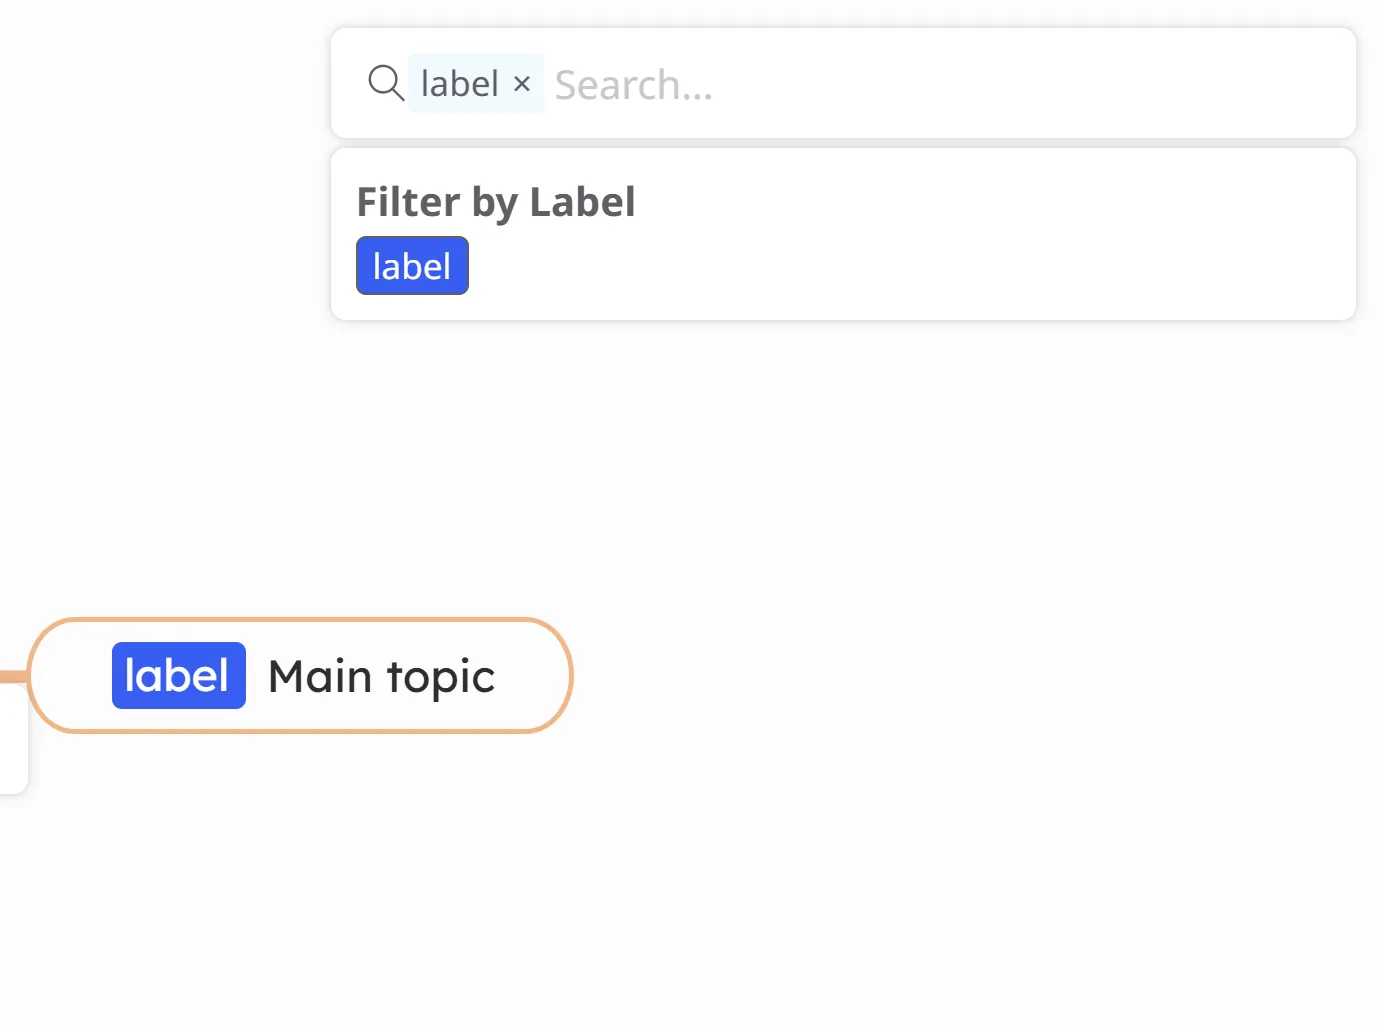The width and height of the screenshot is (1377, 1030).
Task: Click the orange connector line left of Main topic
Action: tap(12, 677)
